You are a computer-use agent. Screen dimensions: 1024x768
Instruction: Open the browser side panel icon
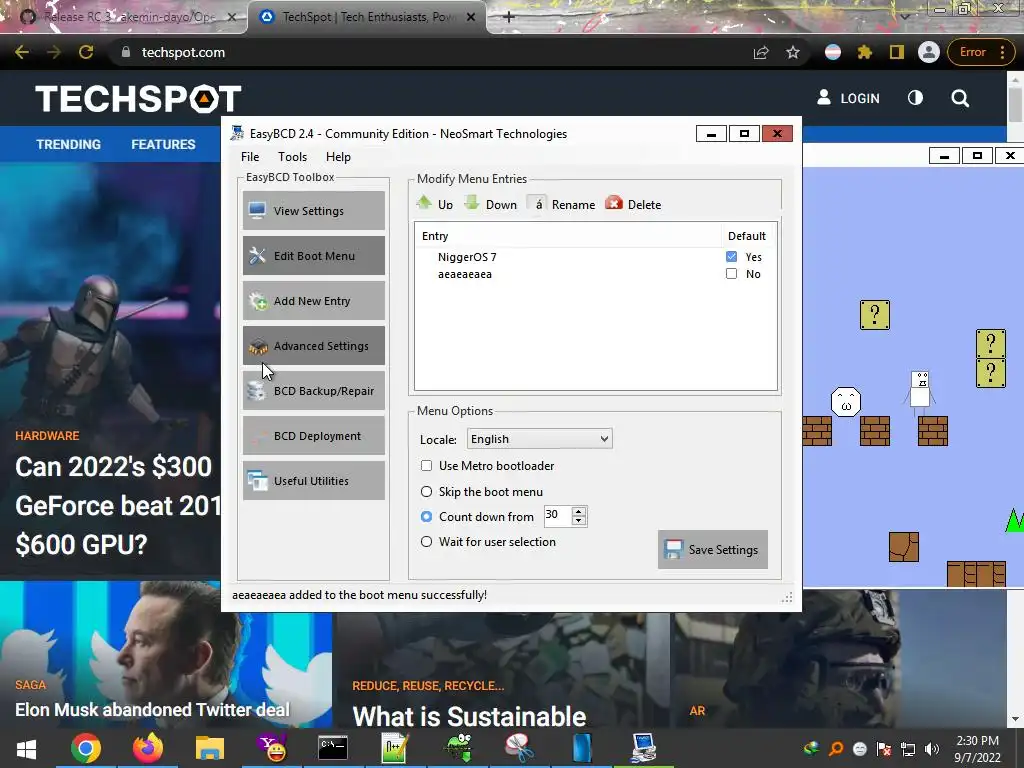[897, 52]
